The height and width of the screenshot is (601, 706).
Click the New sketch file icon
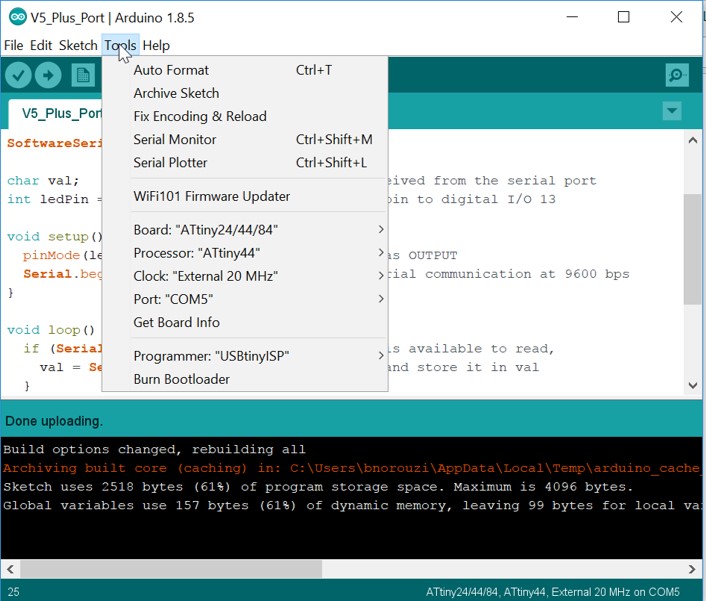pos(83,75)
